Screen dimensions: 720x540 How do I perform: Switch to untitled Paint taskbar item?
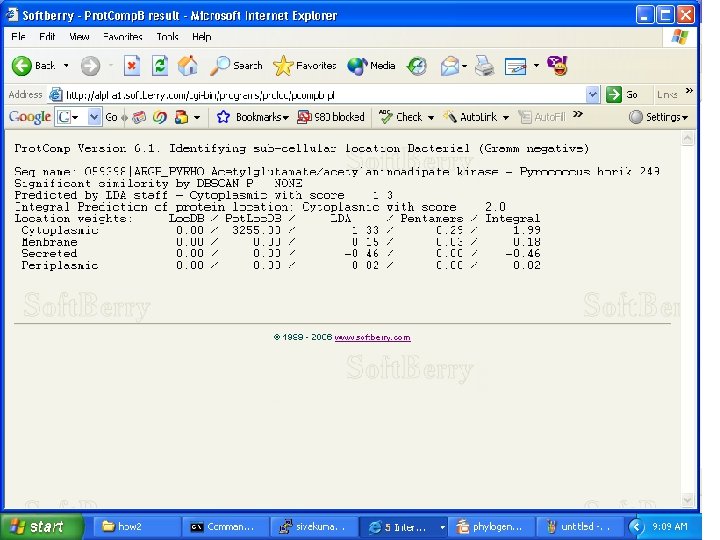point(579,526)
